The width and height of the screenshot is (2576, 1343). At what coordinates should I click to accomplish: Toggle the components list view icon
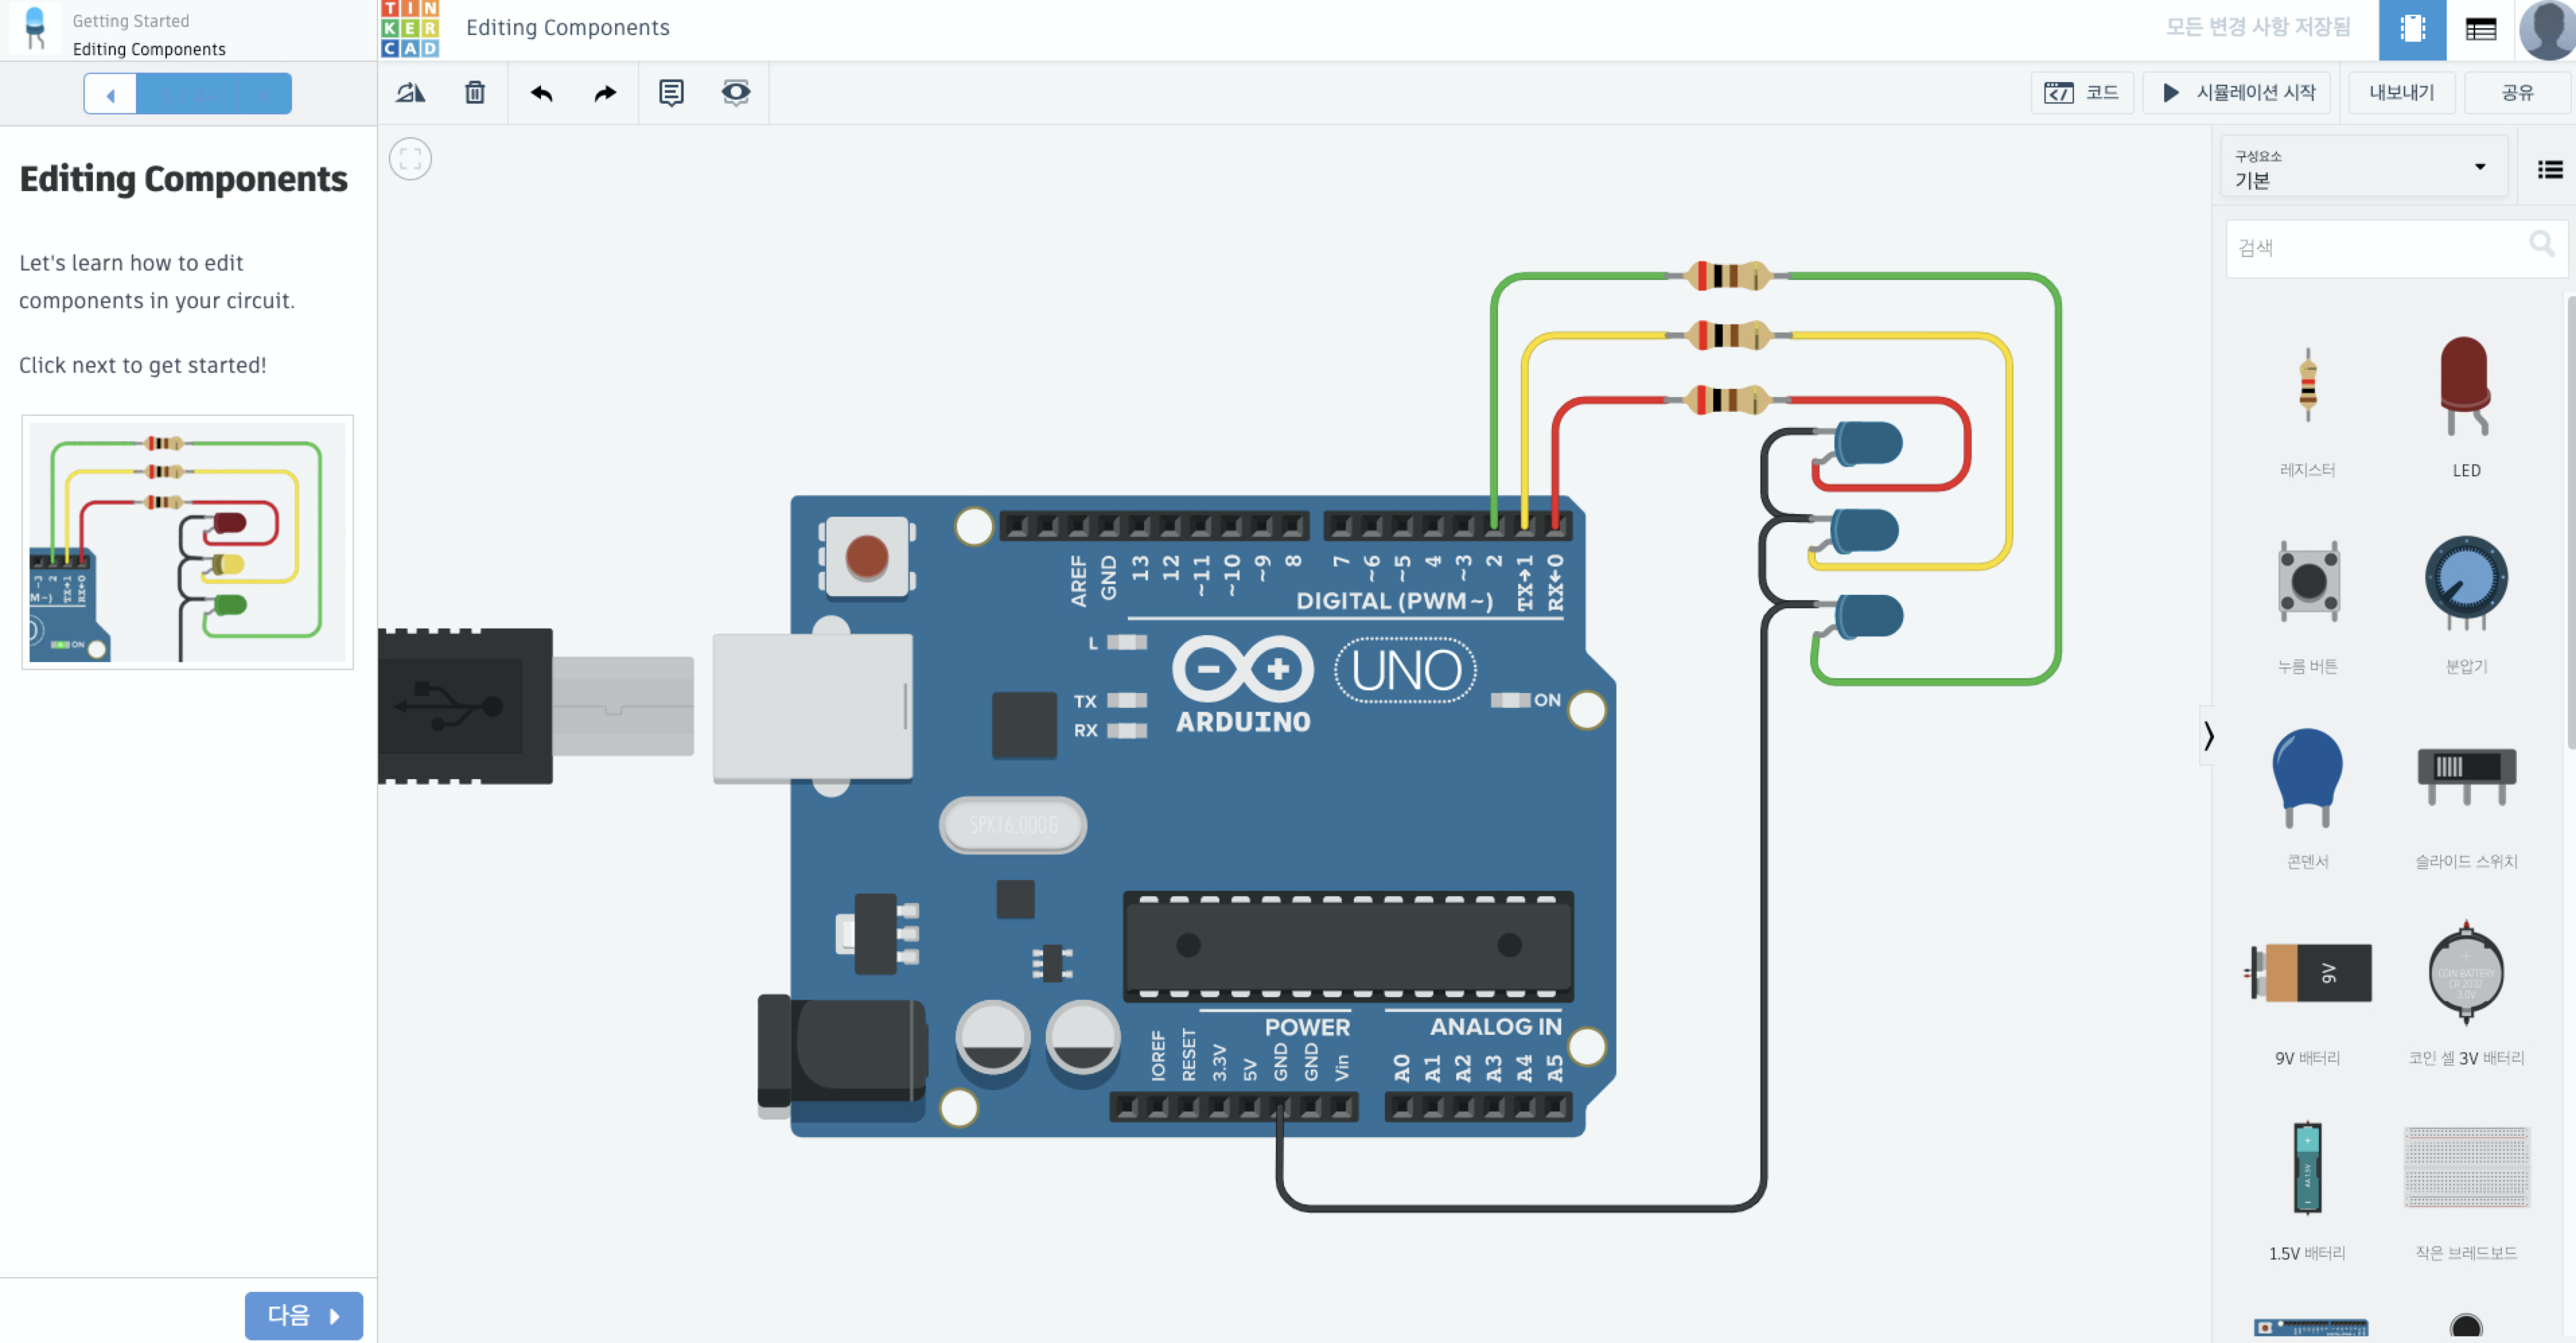pyautogui.click(x=2549, y=169)
